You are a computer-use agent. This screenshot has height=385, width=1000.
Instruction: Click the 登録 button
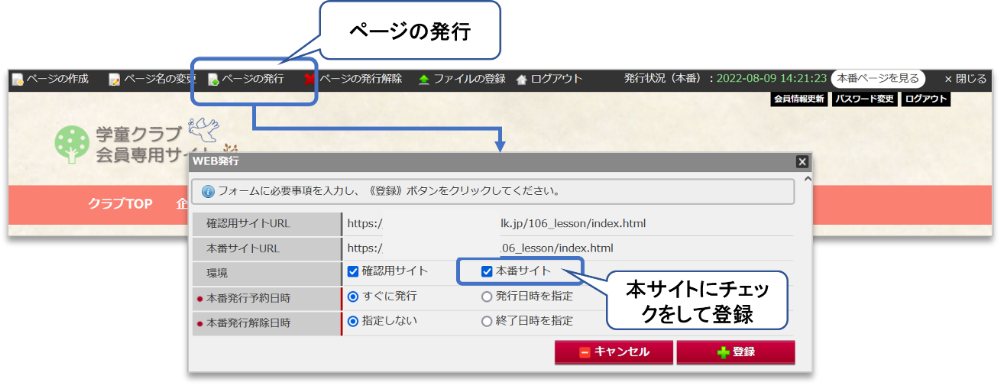coord(735,352)
